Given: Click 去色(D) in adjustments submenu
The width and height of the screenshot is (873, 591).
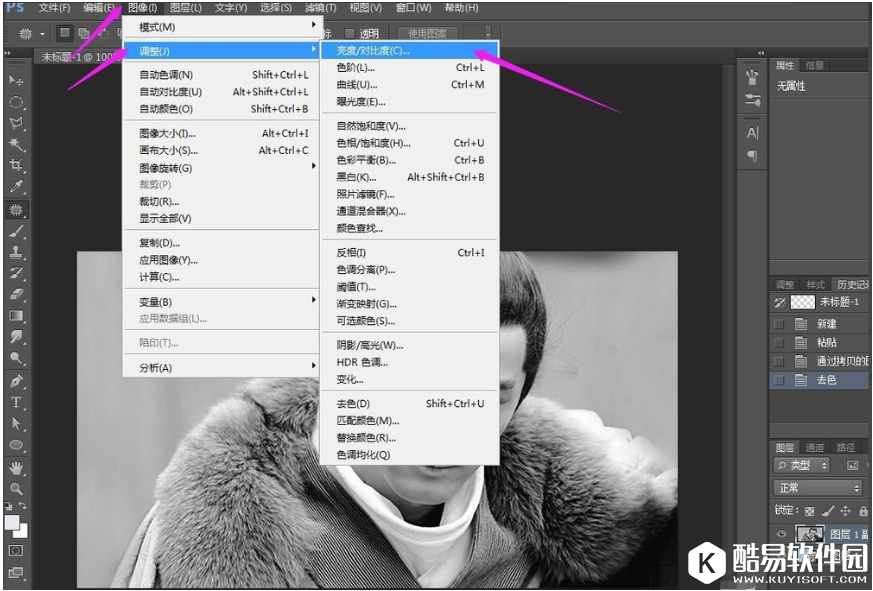Looking at the screenshot, I should (353, 404).
